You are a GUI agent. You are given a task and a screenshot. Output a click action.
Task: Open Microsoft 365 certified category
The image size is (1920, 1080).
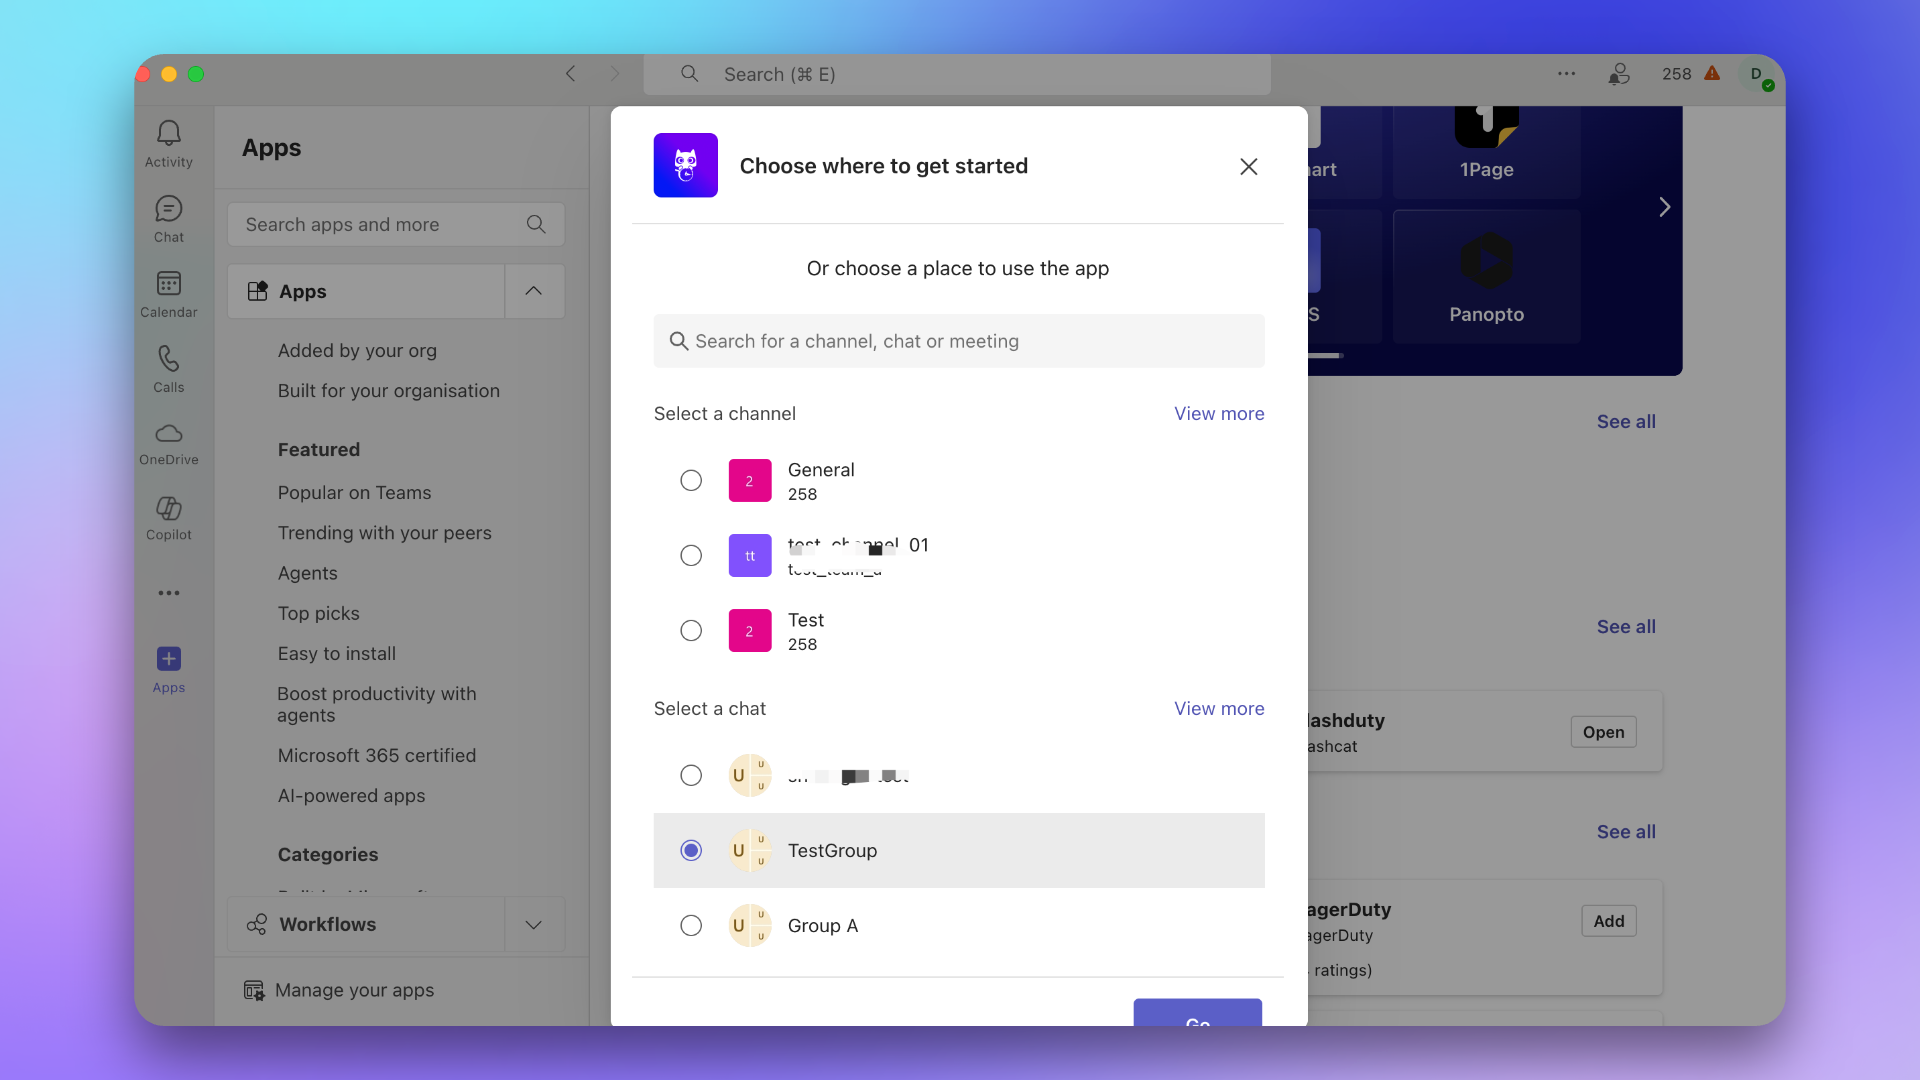376,756
